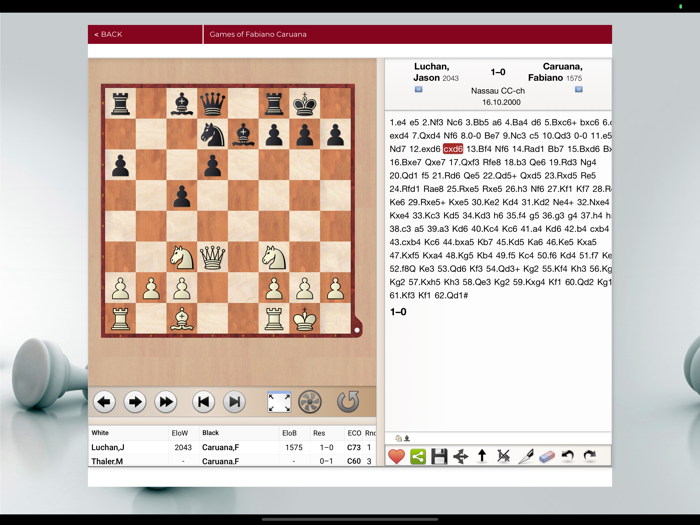Advance one move with right arrow
700x525 pixels.
[x=135, y=402]
